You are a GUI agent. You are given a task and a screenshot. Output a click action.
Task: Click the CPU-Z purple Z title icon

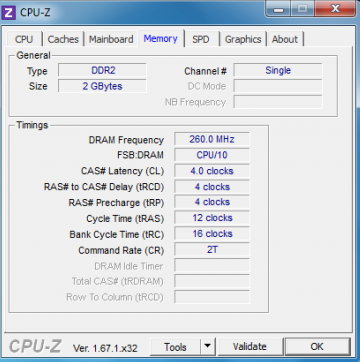(x=9, y=13)
